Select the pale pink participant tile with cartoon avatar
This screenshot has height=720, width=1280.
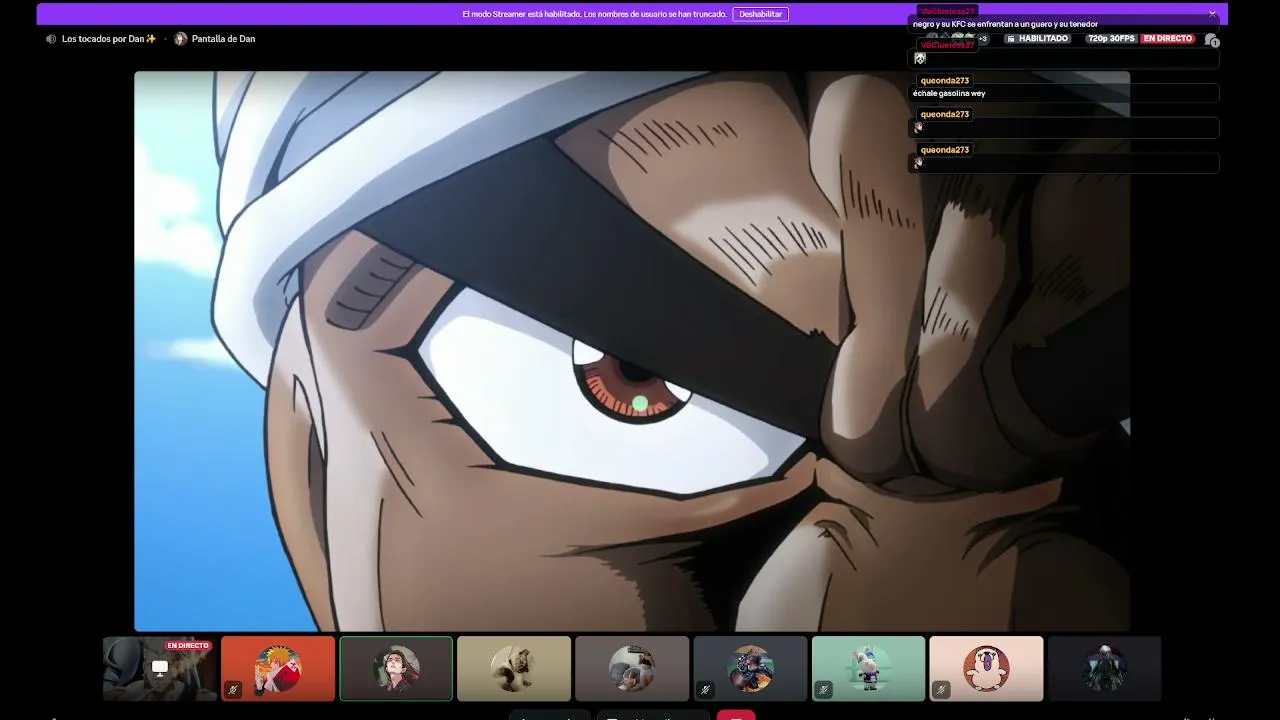coord(986,669)
